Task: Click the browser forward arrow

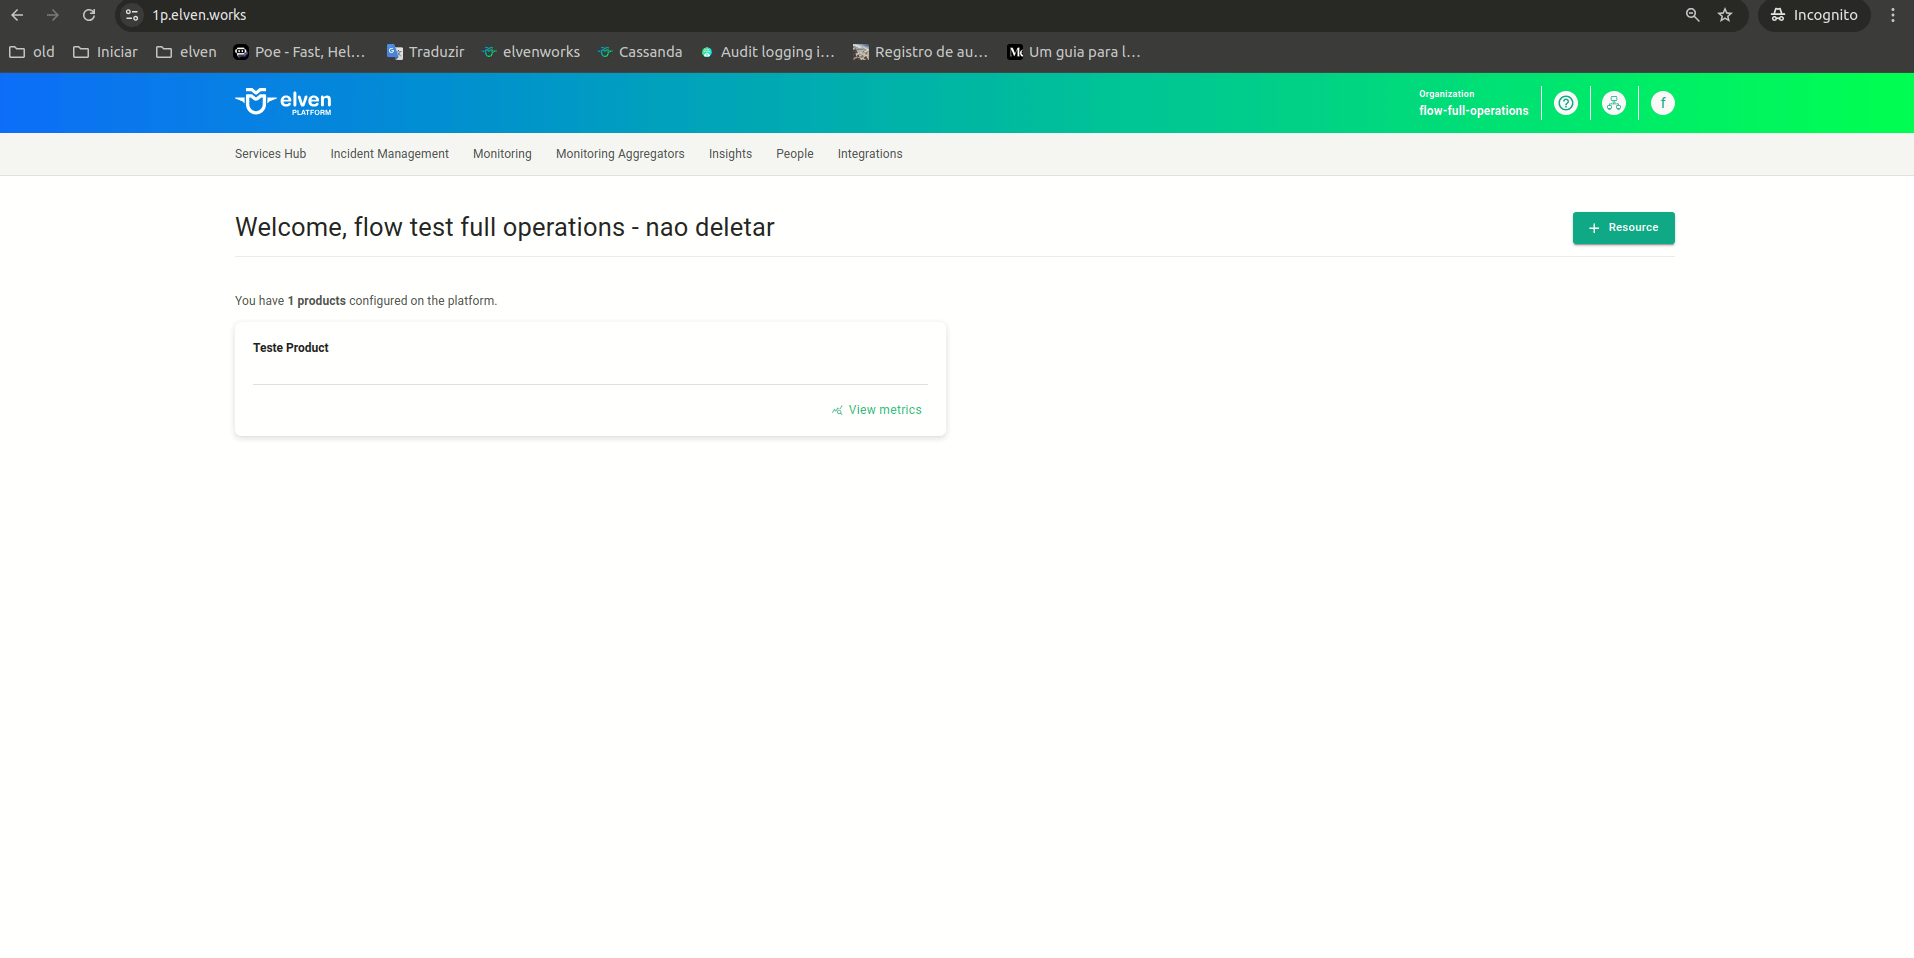Action: 53,15
